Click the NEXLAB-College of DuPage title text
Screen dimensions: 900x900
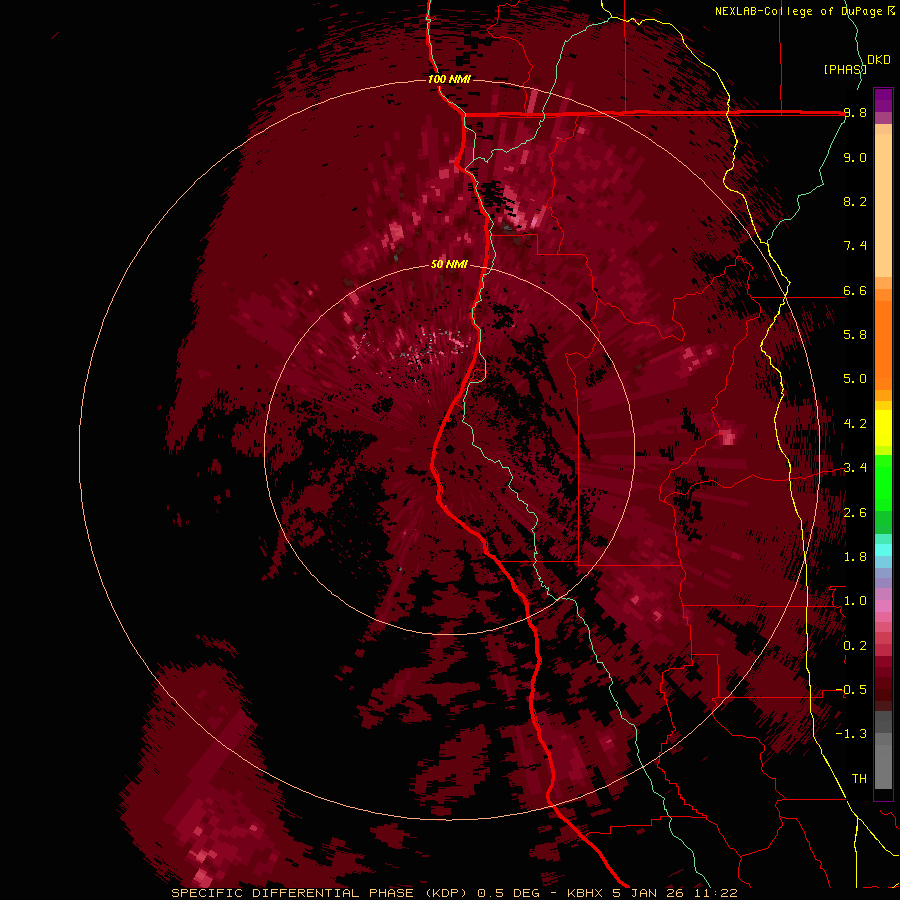tap(805, 11)
